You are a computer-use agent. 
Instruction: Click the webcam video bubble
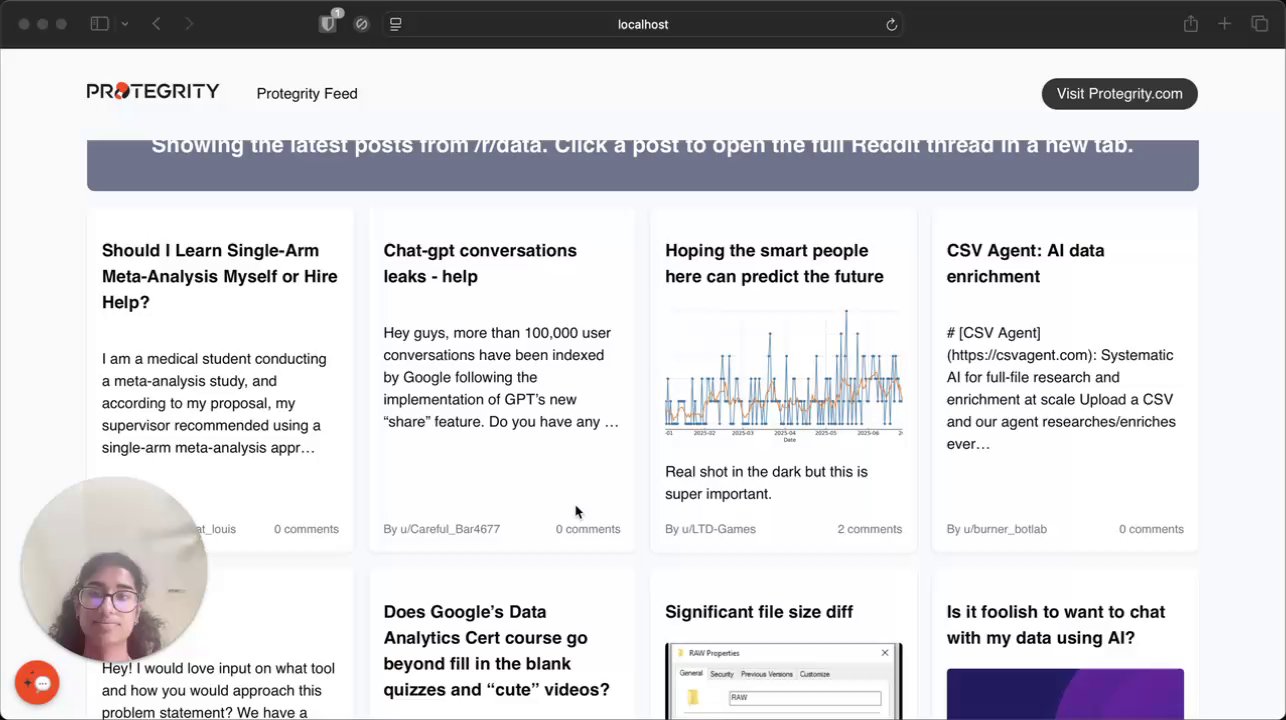point(113,569)
